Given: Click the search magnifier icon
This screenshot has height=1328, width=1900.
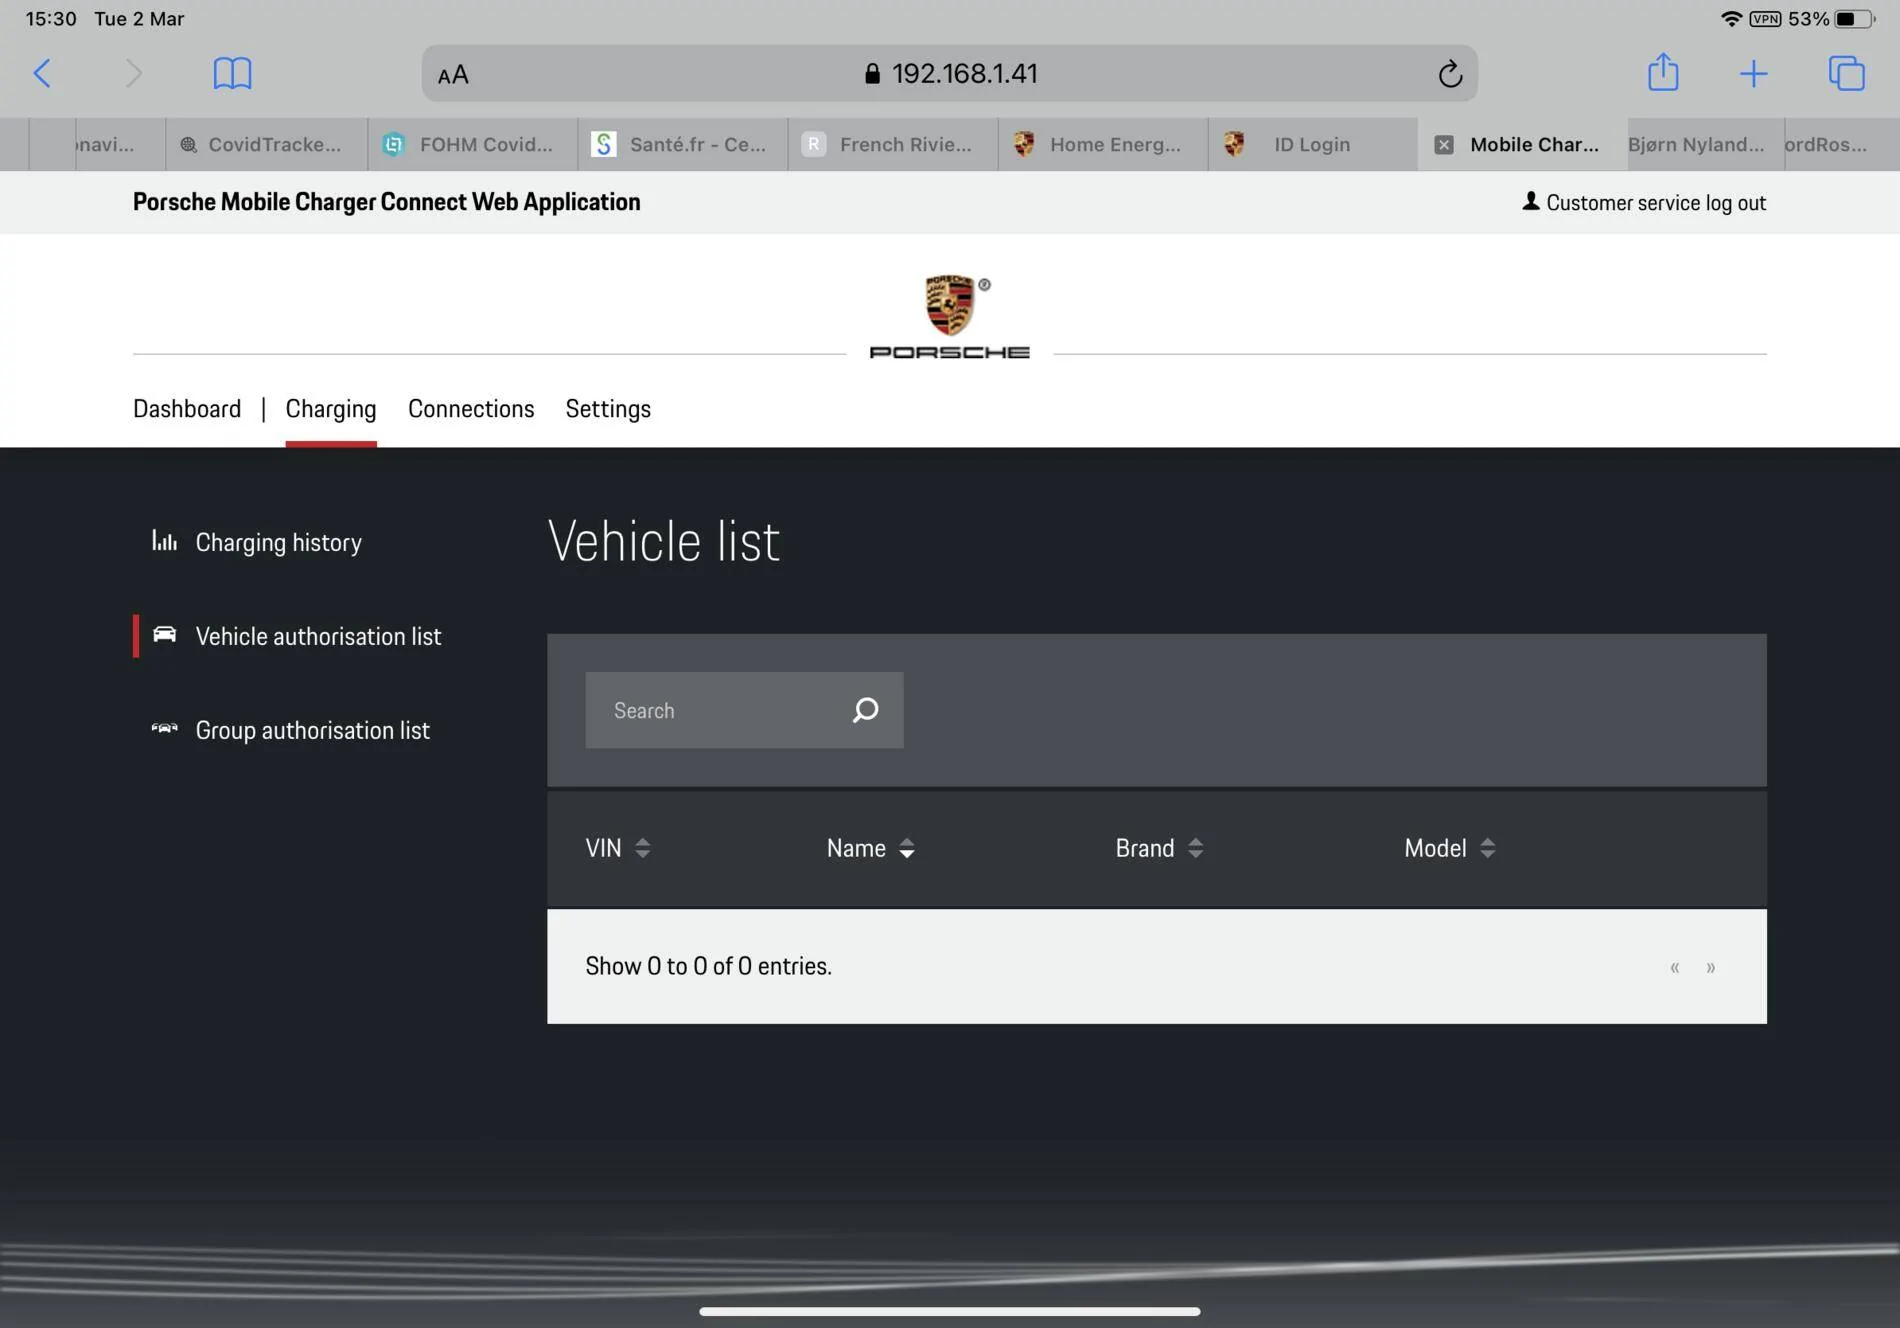Looking at the screenshot, I should point(865,710).
